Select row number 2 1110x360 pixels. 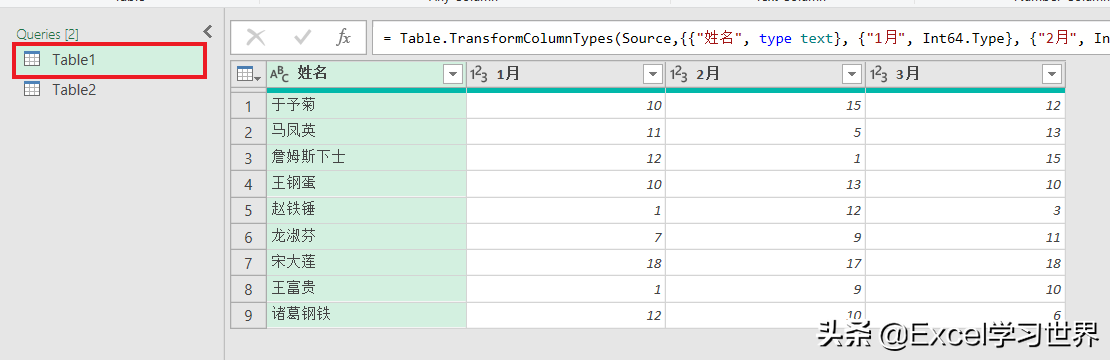(248, 132)
